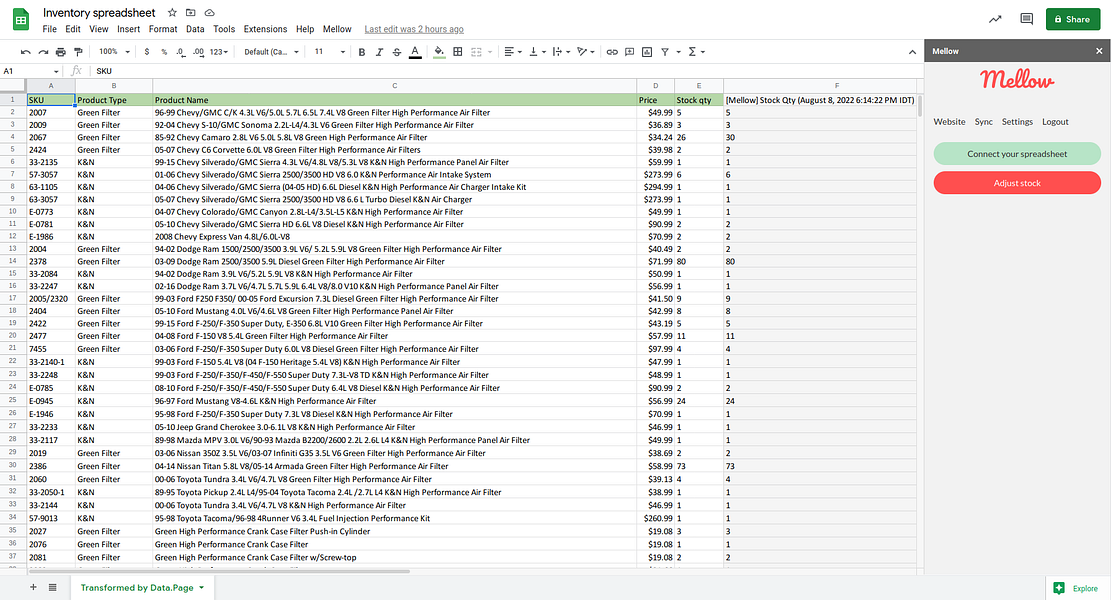This screenshot has height=600, width=1111.
Task: Open the Extensions menu
Action: click(265, 29)
